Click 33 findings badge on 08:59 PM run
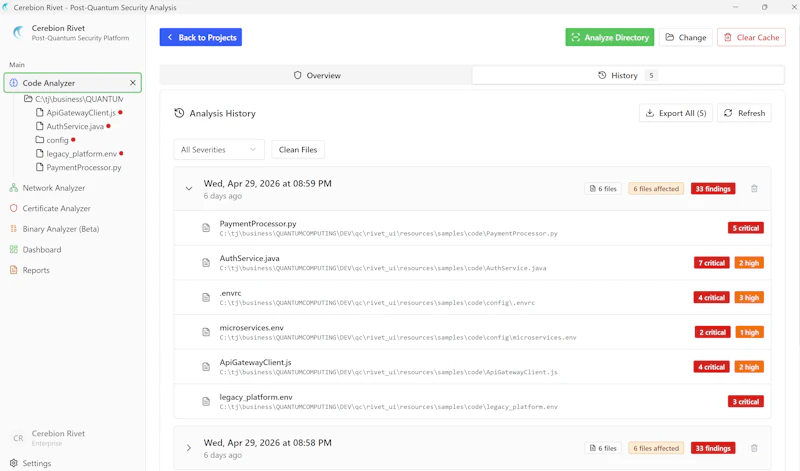The image size is (800, 471). pyautogui.click(x=713, y=189)
